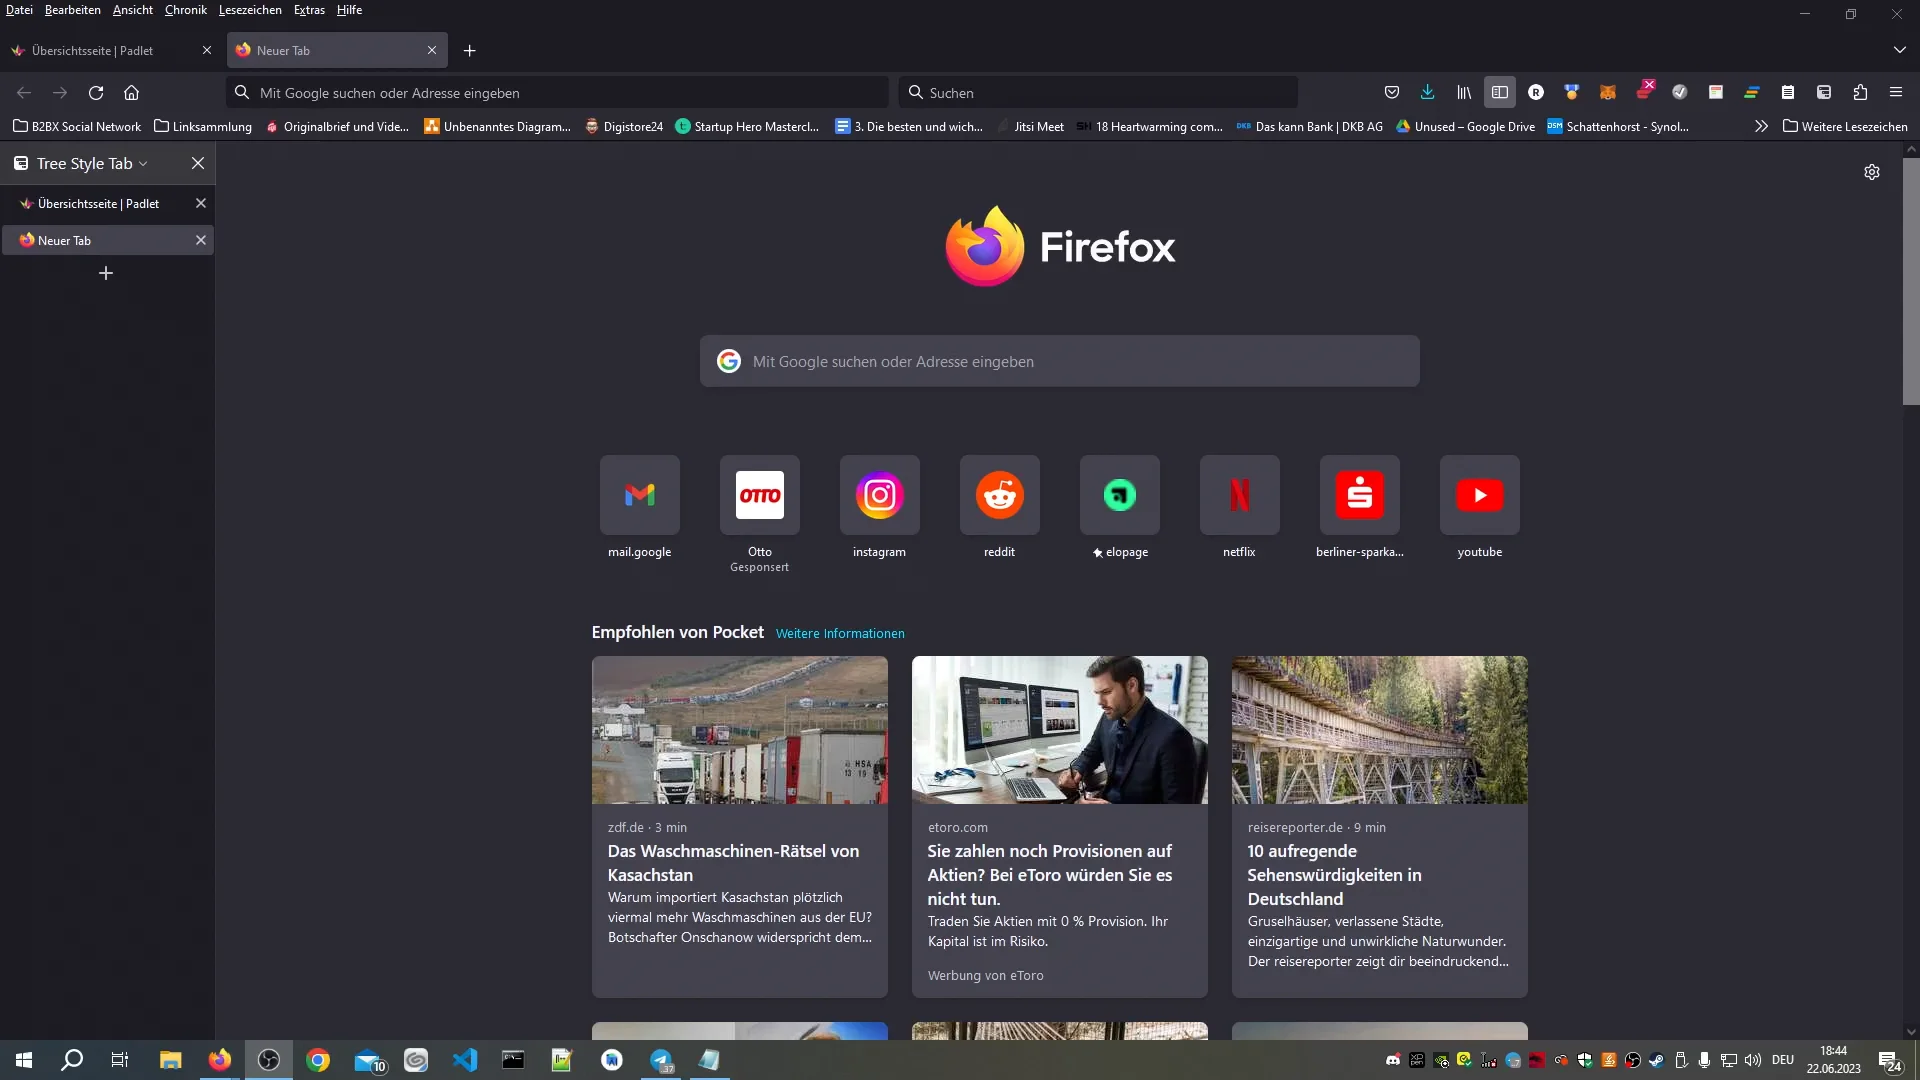1920x1080 pixels.
Task: Open the Firefox library view
Action: 1463,92
